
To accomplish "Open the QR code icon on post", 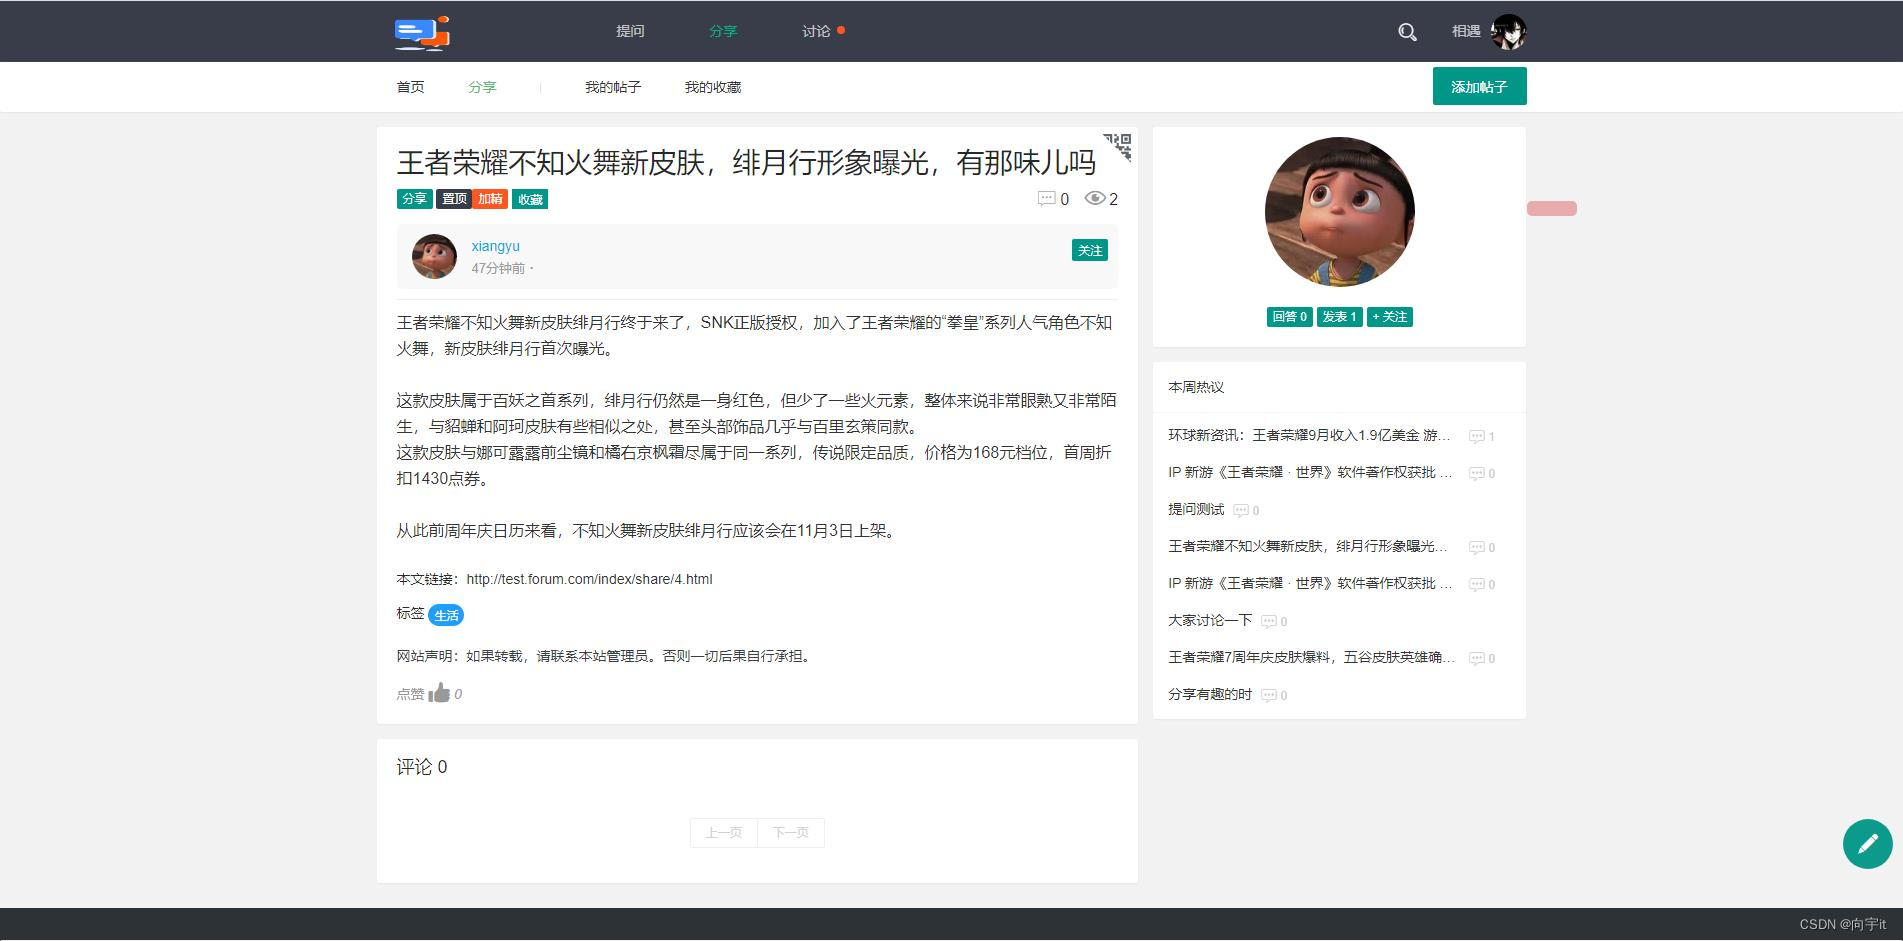I will 1117,147.
